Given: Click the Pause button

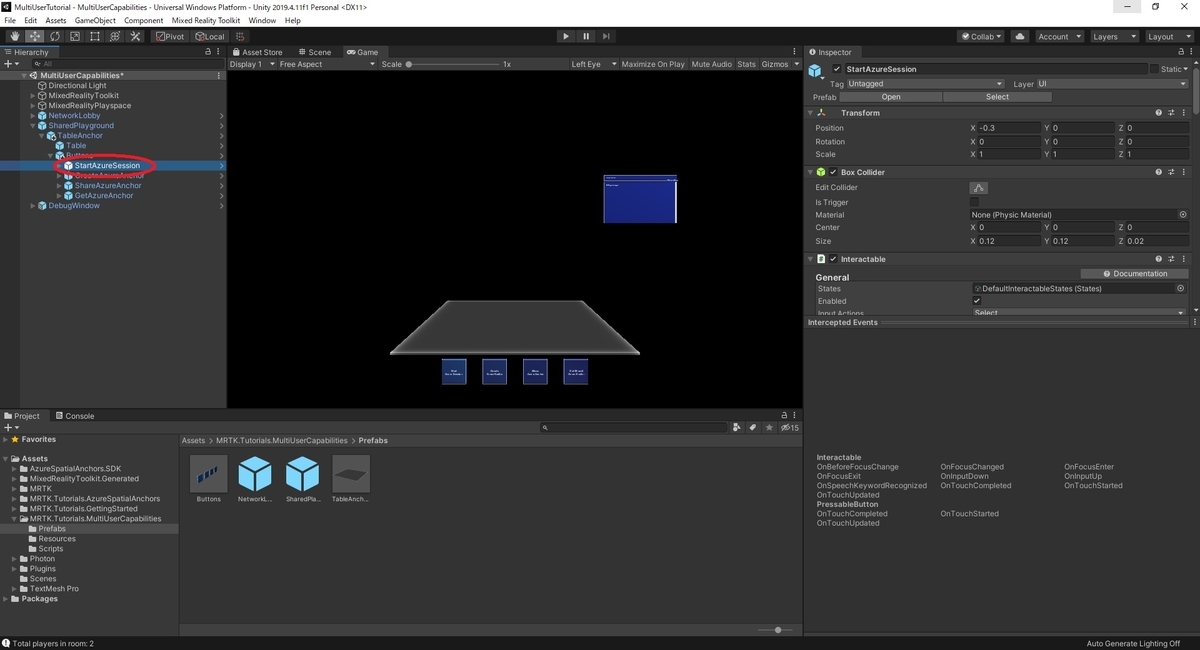Looking at the screenshot, I should click(x=586, y=36).
